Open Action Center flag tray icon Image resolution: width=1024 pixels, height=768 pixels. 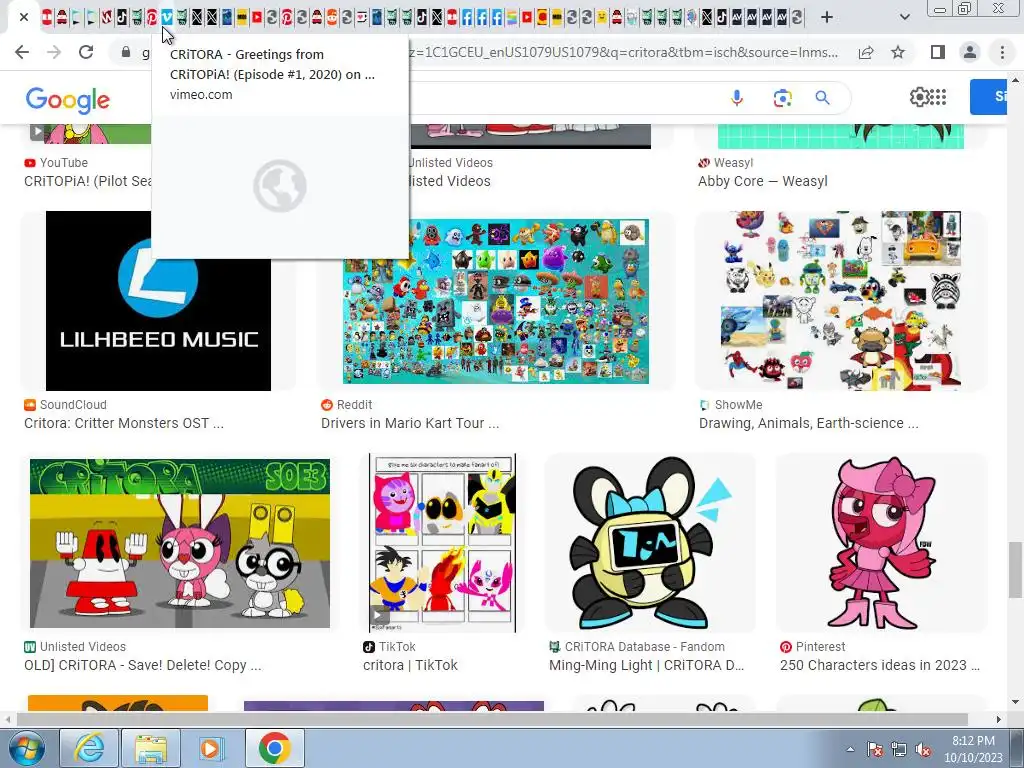click(874, 749)
